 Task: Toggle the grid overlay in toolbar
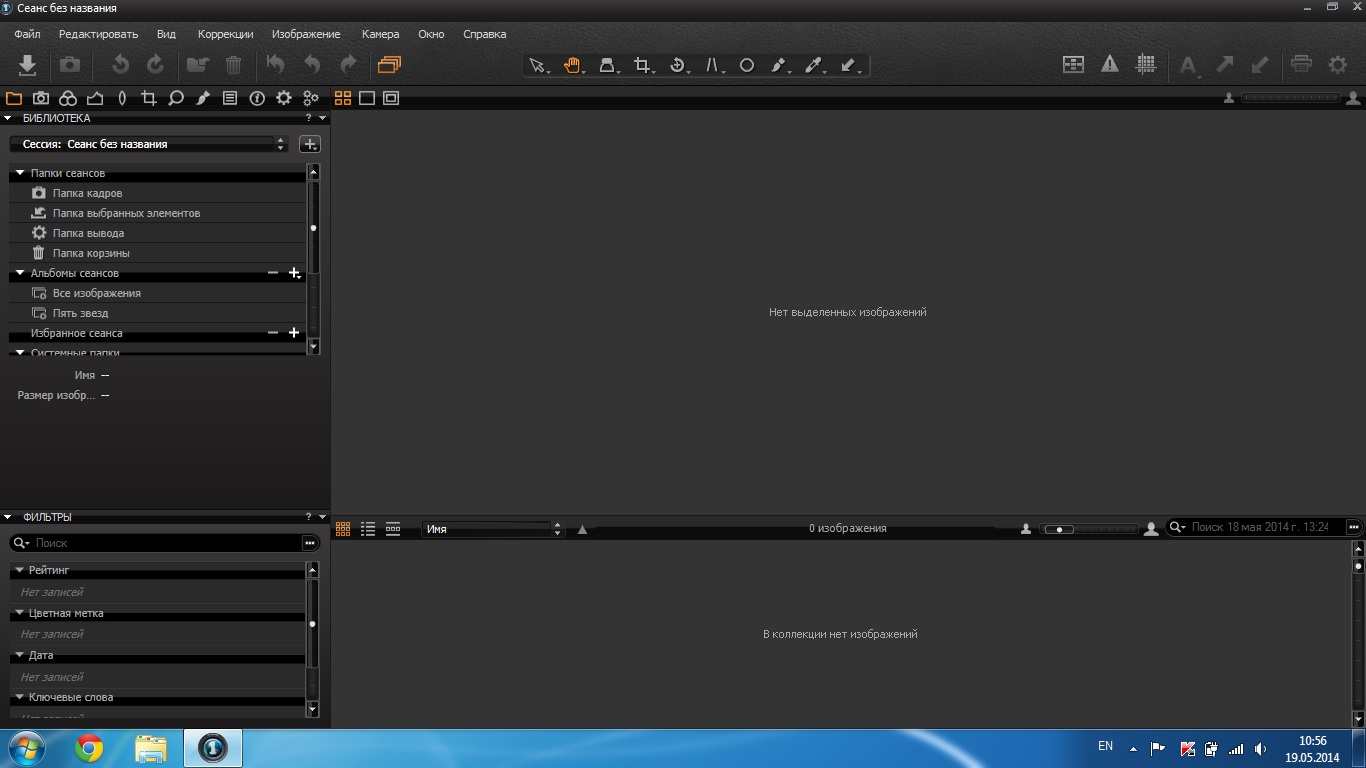coord(1147,65)
